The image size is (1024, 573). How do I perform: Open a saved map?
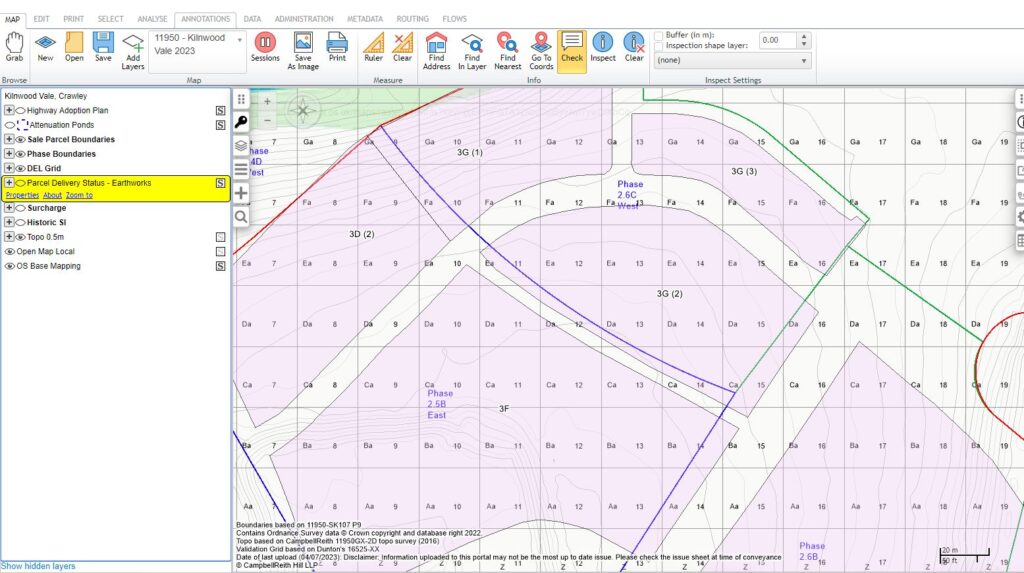[74, 46]
